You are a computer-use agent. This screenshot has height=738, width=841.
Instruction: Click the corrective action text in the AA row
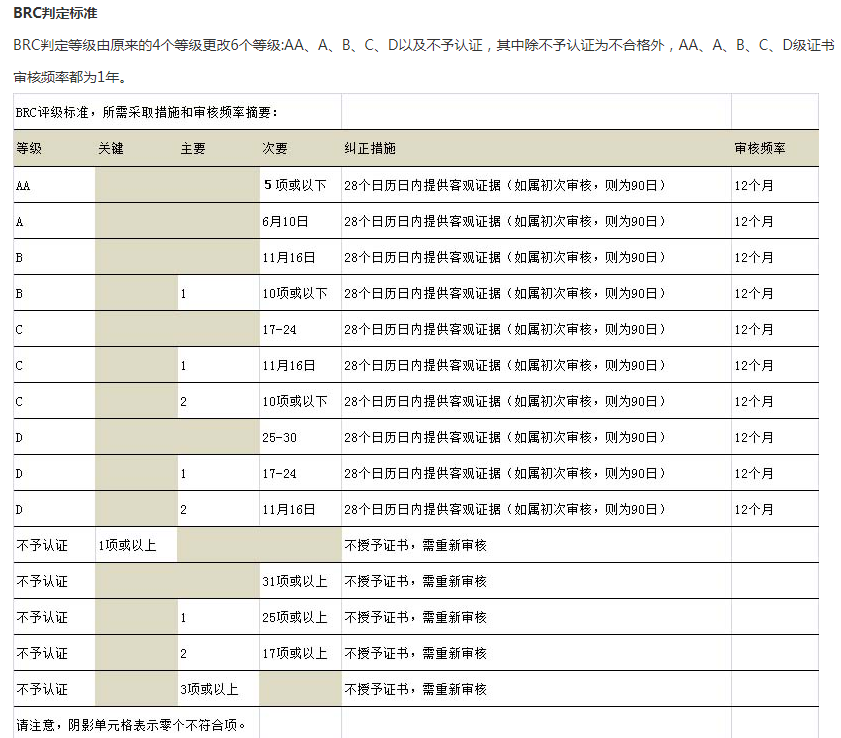point(505,186)
